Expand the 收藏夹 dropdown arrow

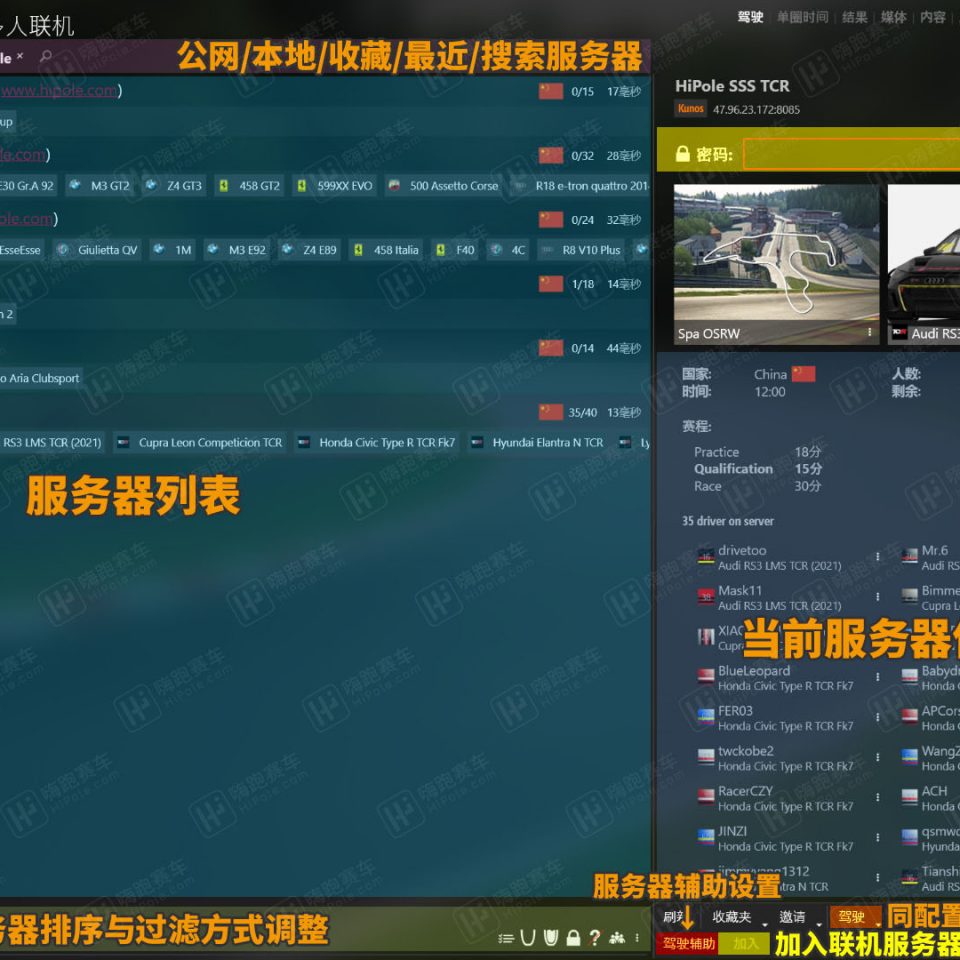coord(764,924)
